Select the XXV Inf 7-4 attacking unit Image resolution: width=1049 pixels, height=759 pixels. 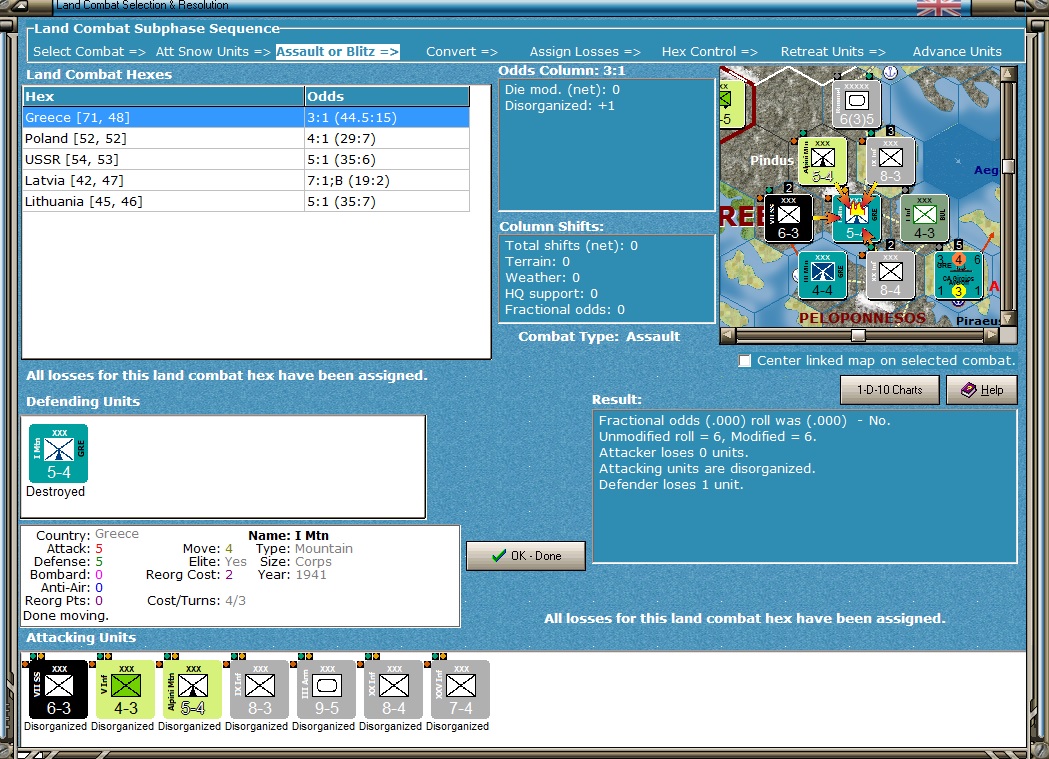pyautogui.click(x=460, y=689)
